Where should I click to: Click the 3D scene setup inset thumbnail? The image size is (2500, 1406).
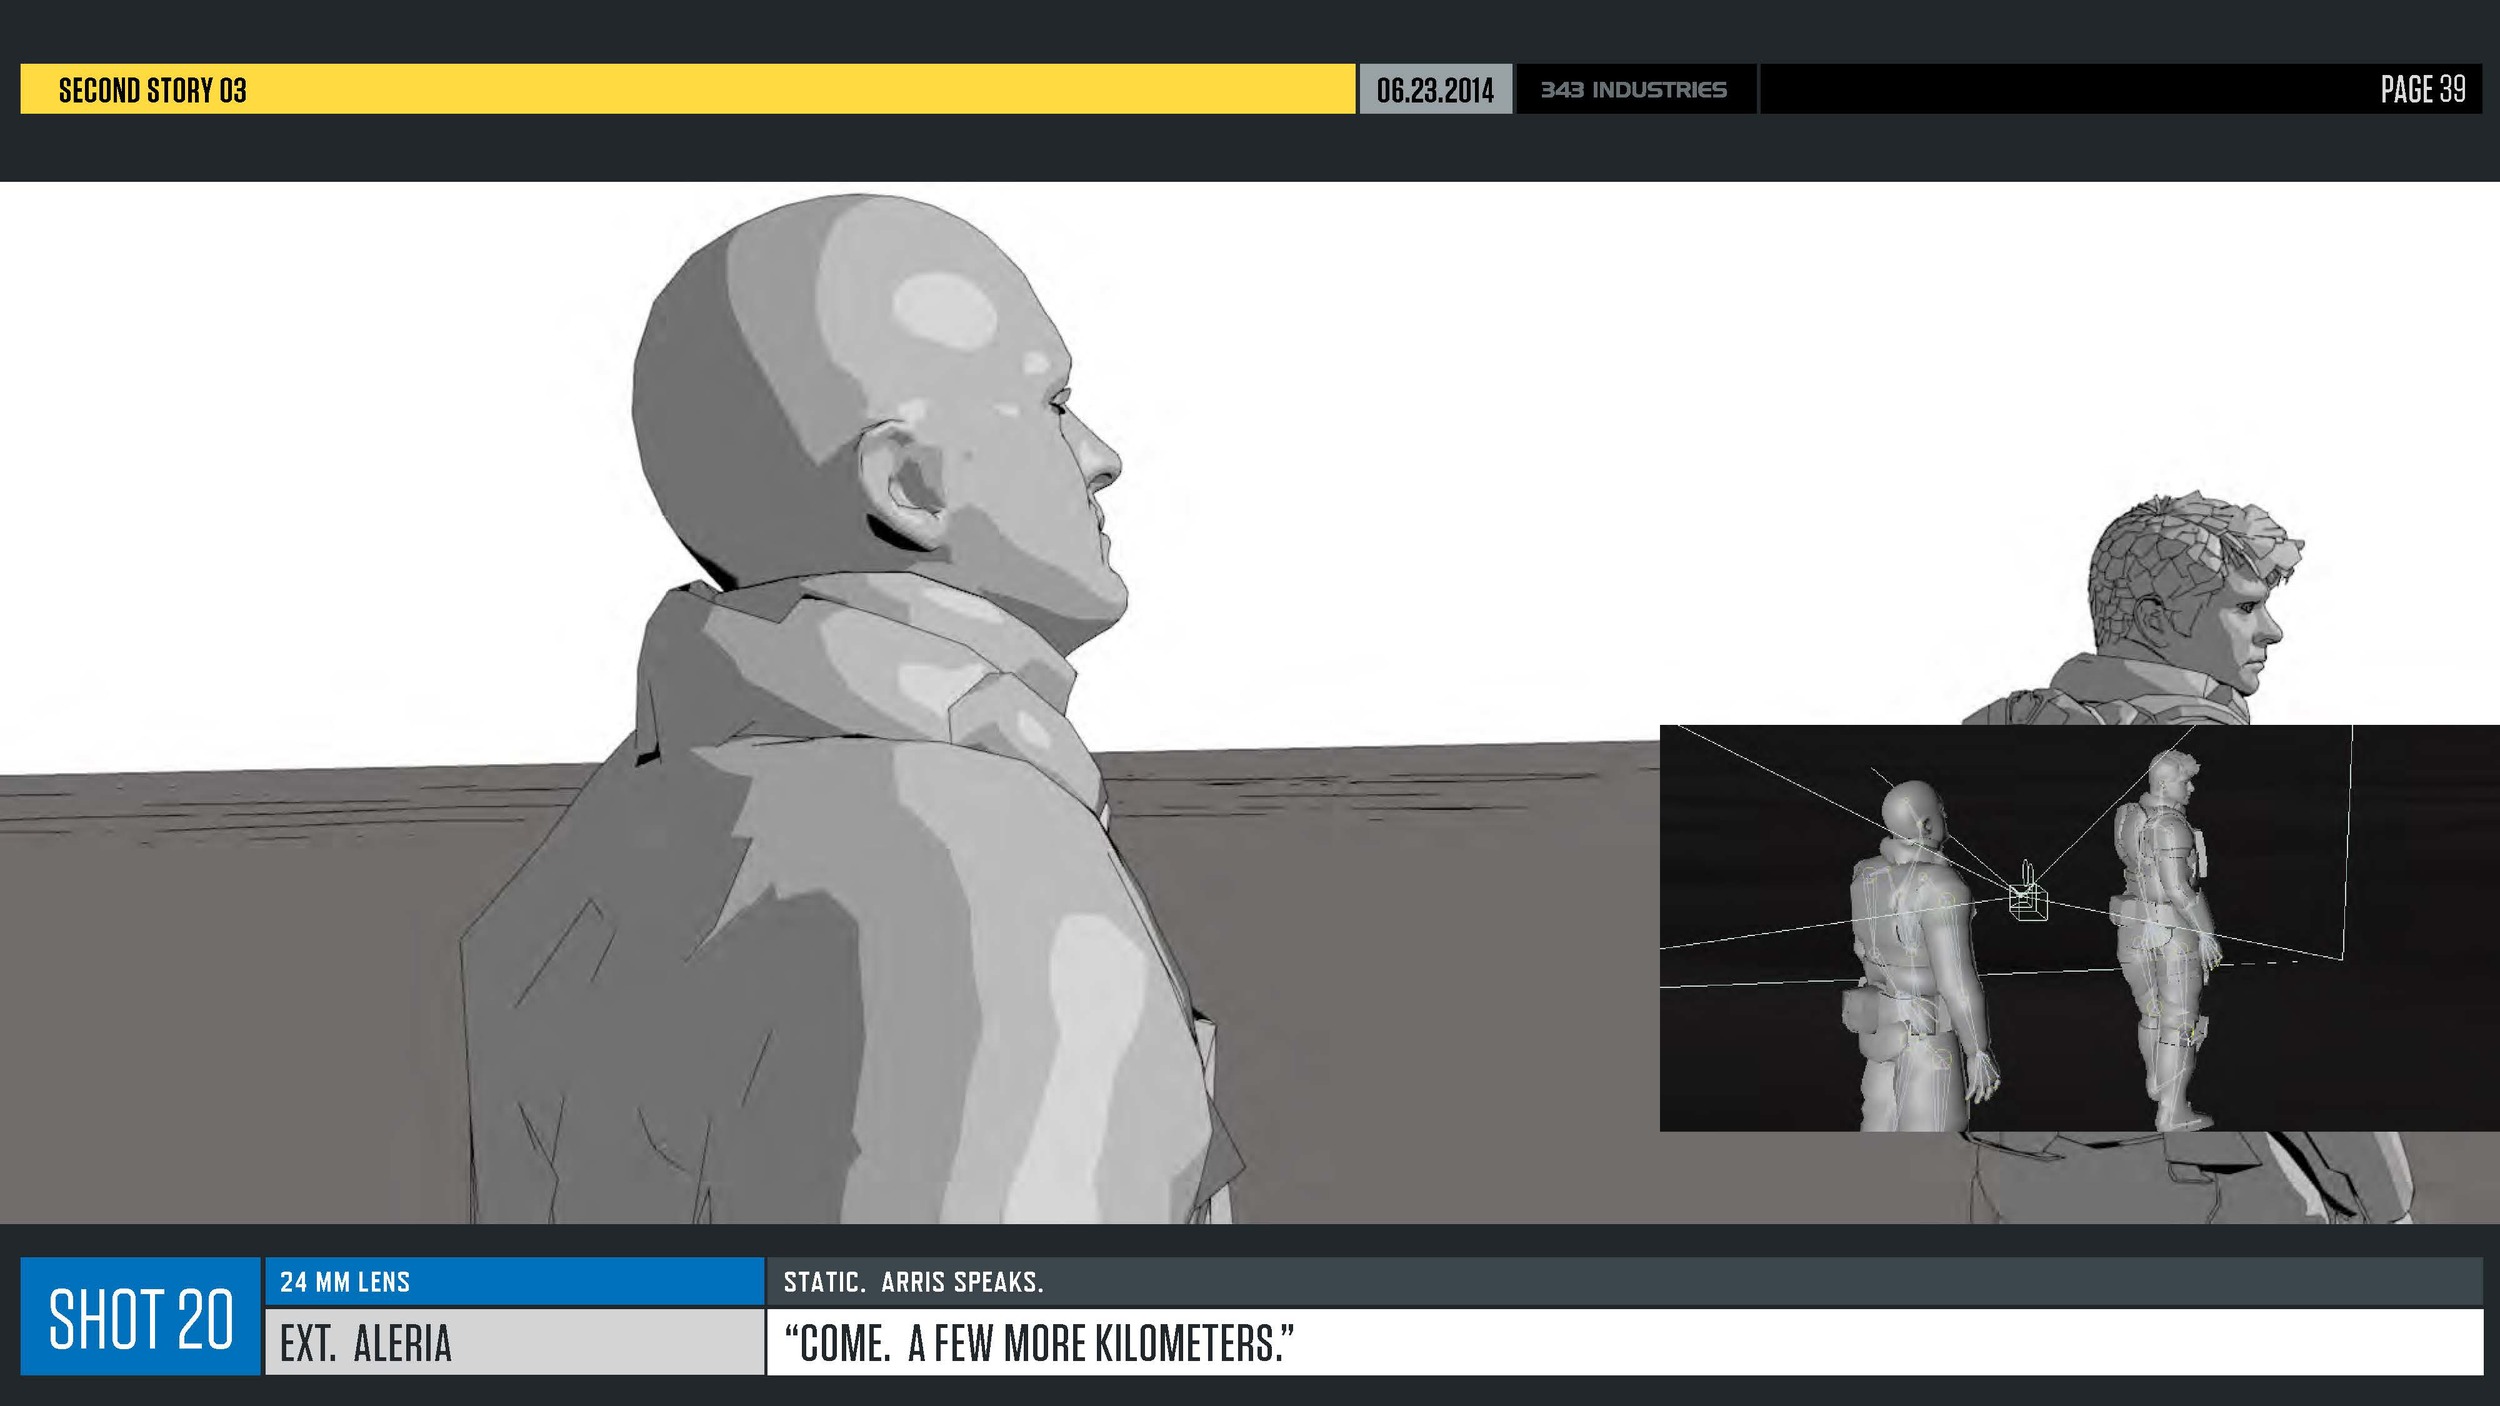2079,928
